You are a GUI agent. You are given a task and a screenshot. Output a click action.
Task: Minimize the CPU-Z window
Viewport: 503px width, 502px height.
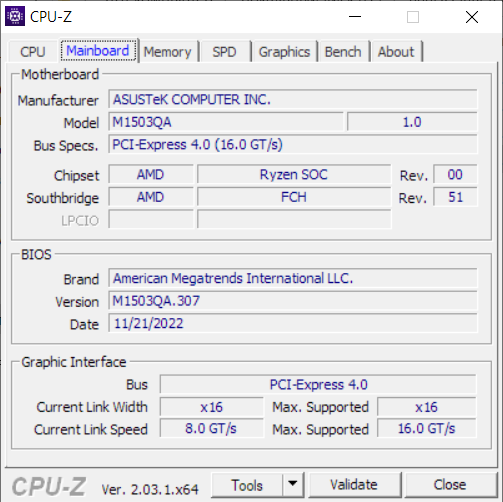point(355,16)
